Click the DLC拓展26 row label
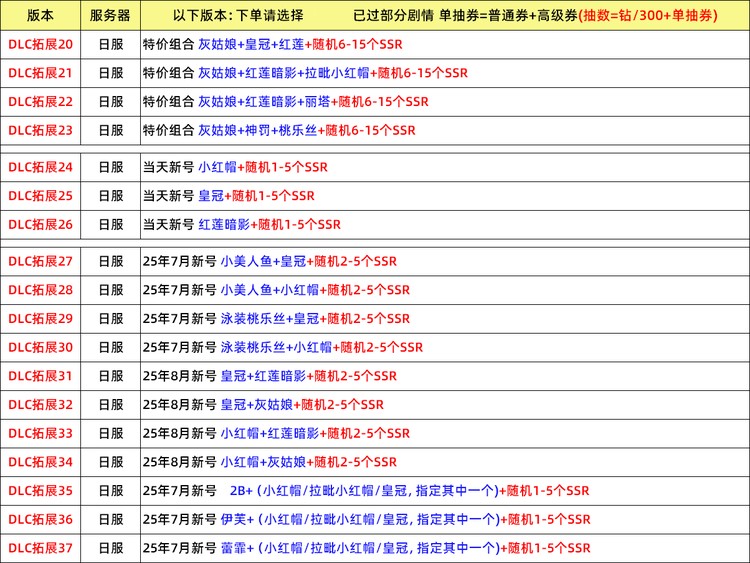 (x=40, y=224)
